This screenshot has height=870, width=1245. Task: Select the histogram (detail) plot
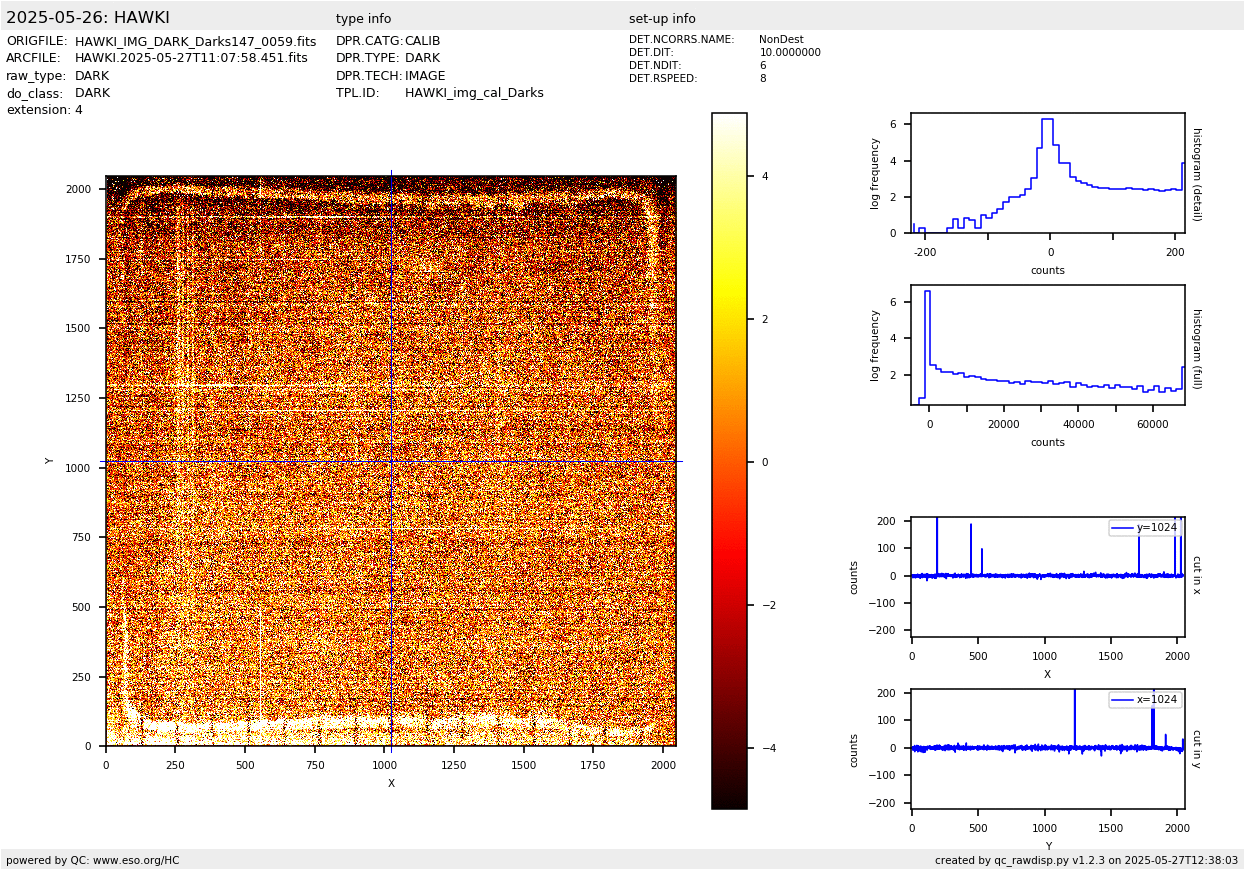click(x=1047, y=173)
